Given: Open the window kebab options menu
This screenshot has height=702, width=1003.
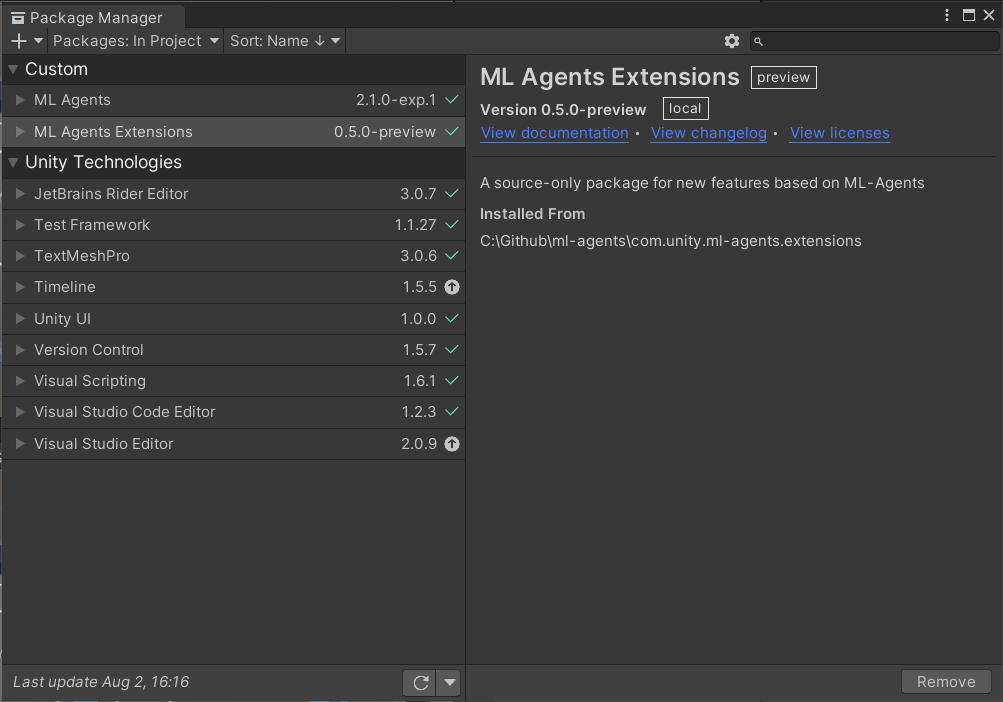Looking at the screenshot, I should (947, 15).
